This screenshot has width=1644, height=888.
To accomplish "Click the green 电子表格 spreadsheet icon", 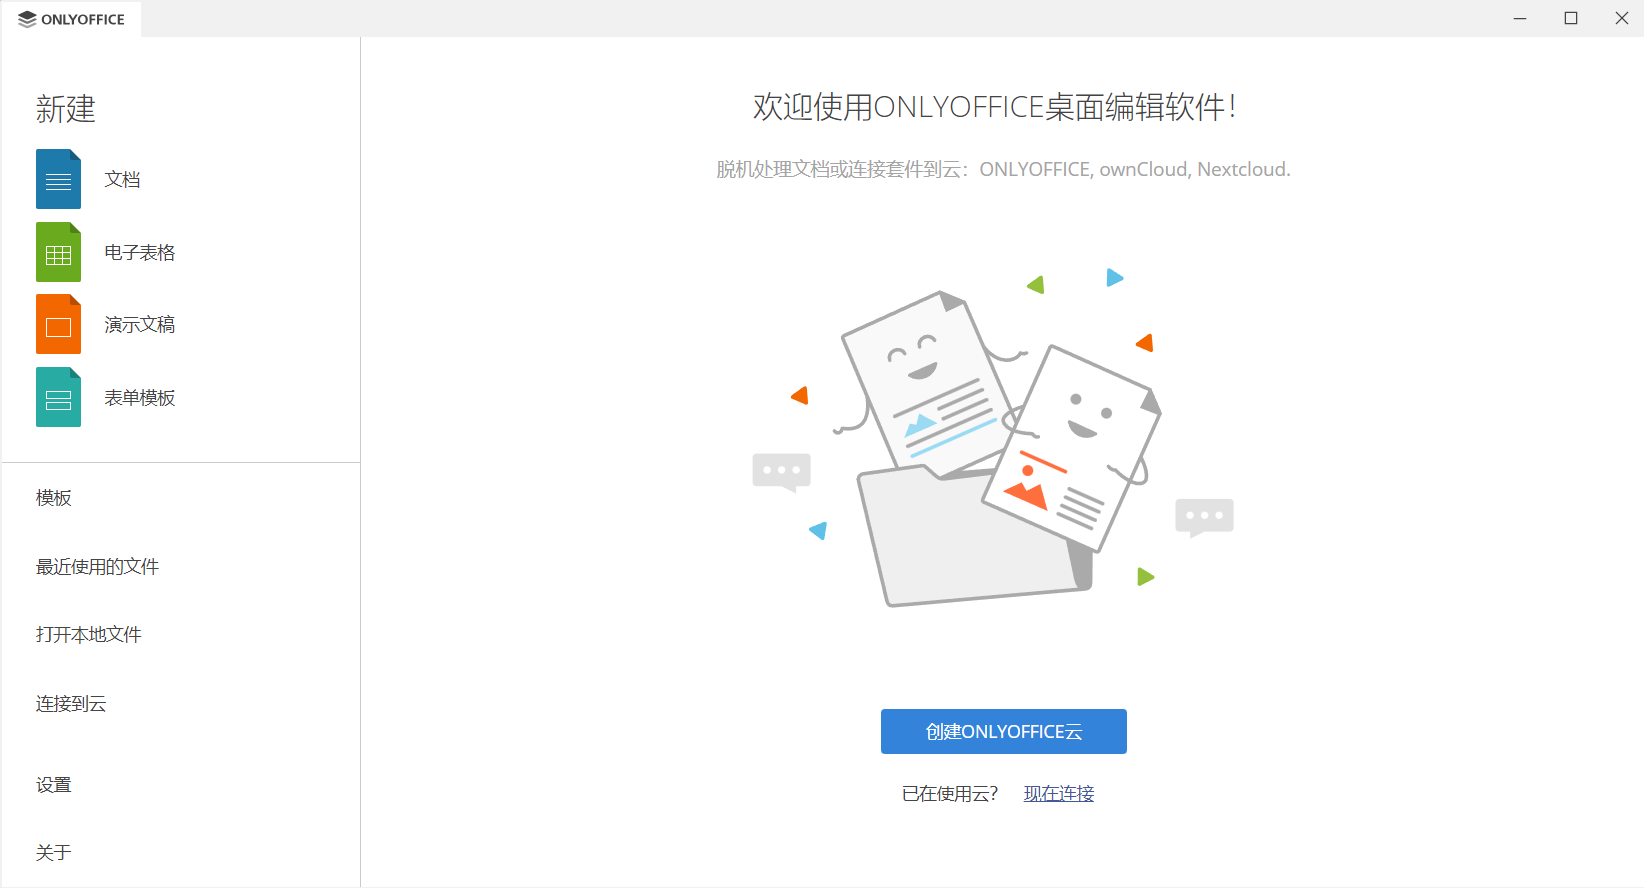I will tap(58, 252).
